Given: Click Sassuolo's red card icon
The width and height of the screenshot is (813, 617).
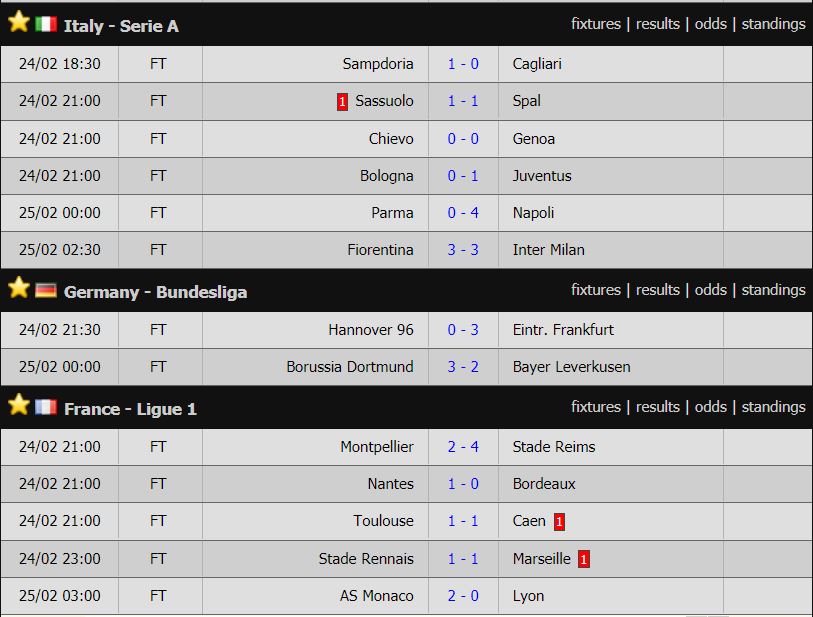Looking at the screenshot, I should [x=342, y=102].
